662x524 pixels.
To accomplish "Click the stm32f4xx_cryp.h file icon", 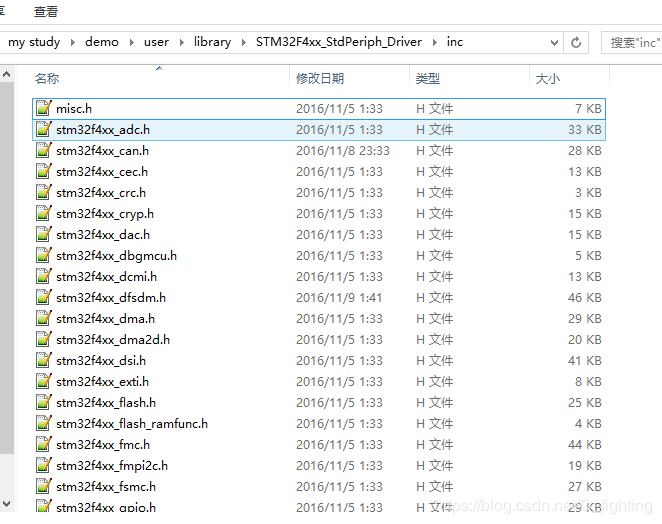I will point(43,214).
